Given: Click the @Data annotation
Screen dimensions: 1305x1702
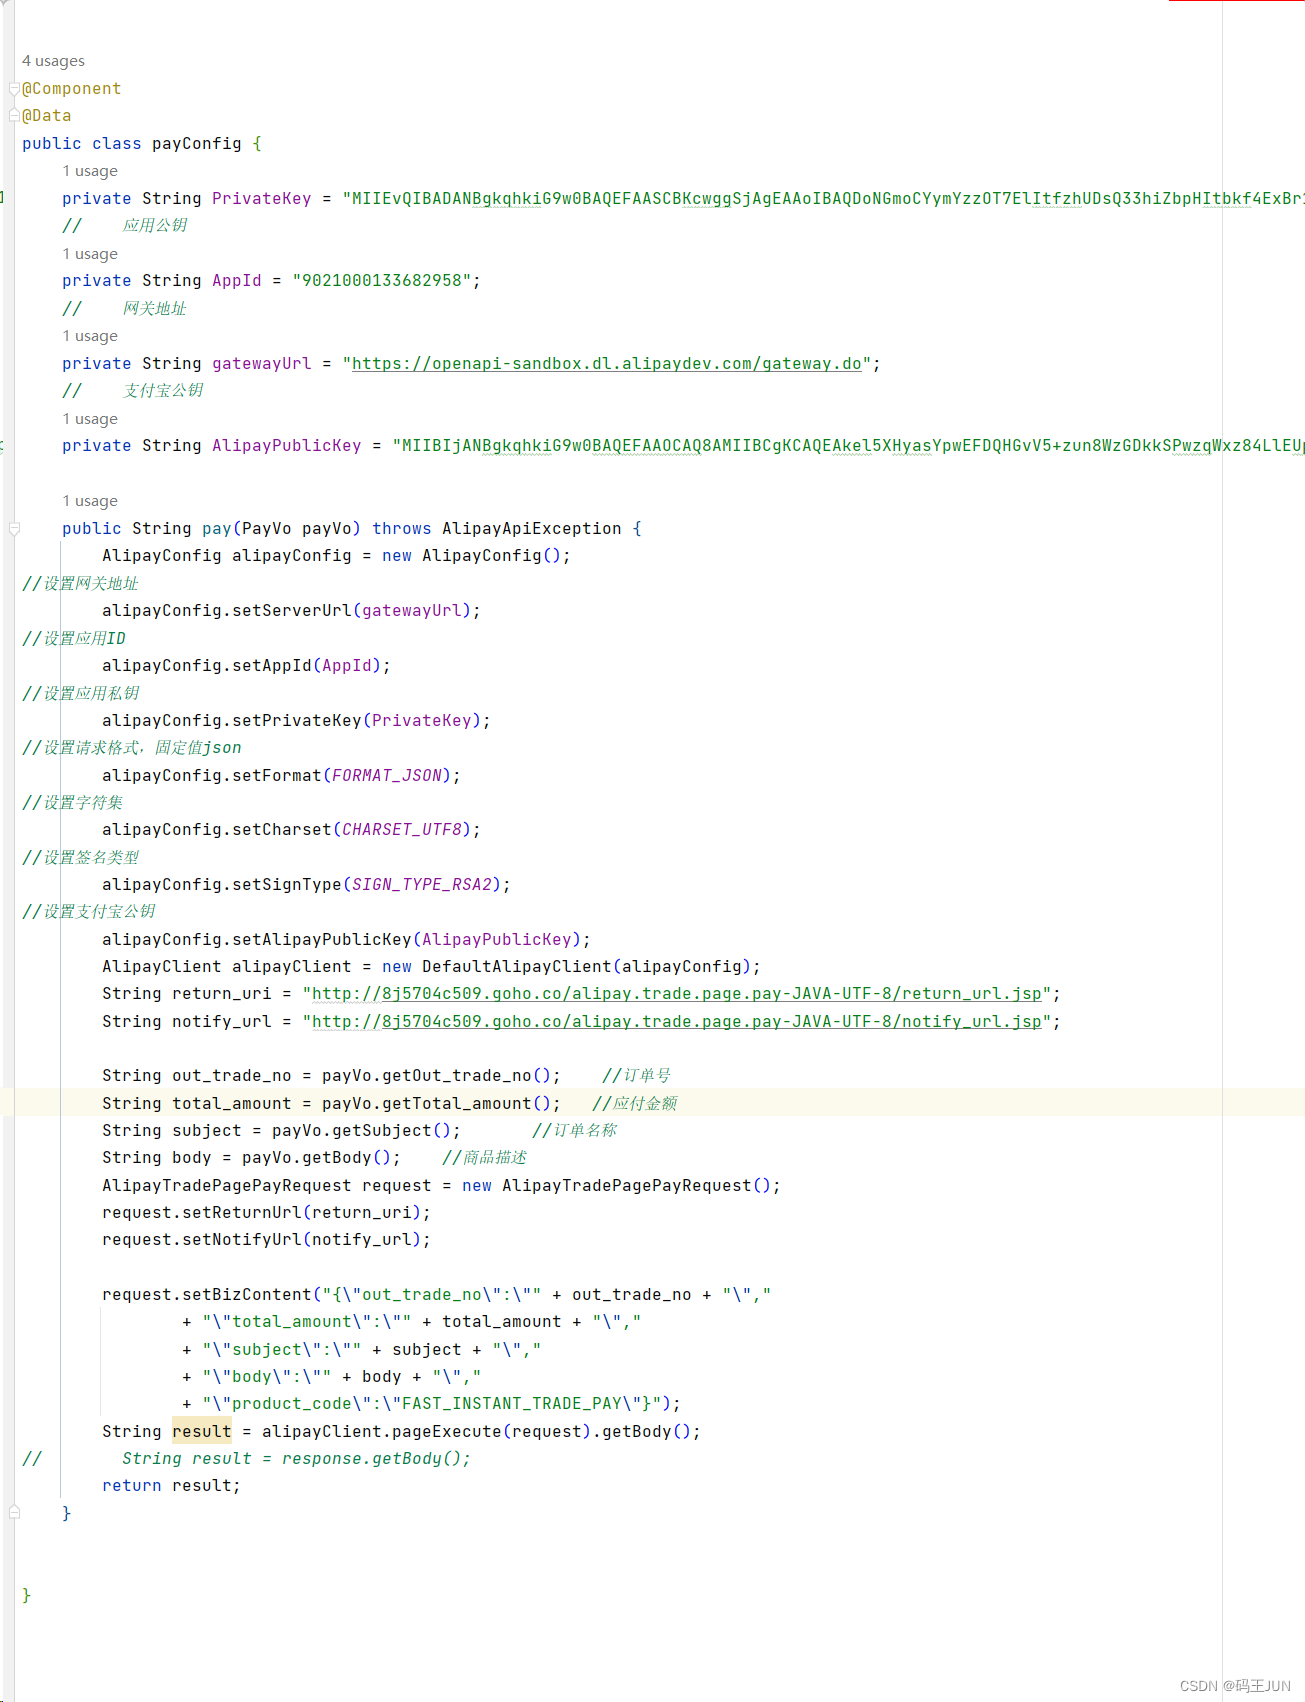Looking at the screenshot, I should click(x=47, y=116).
